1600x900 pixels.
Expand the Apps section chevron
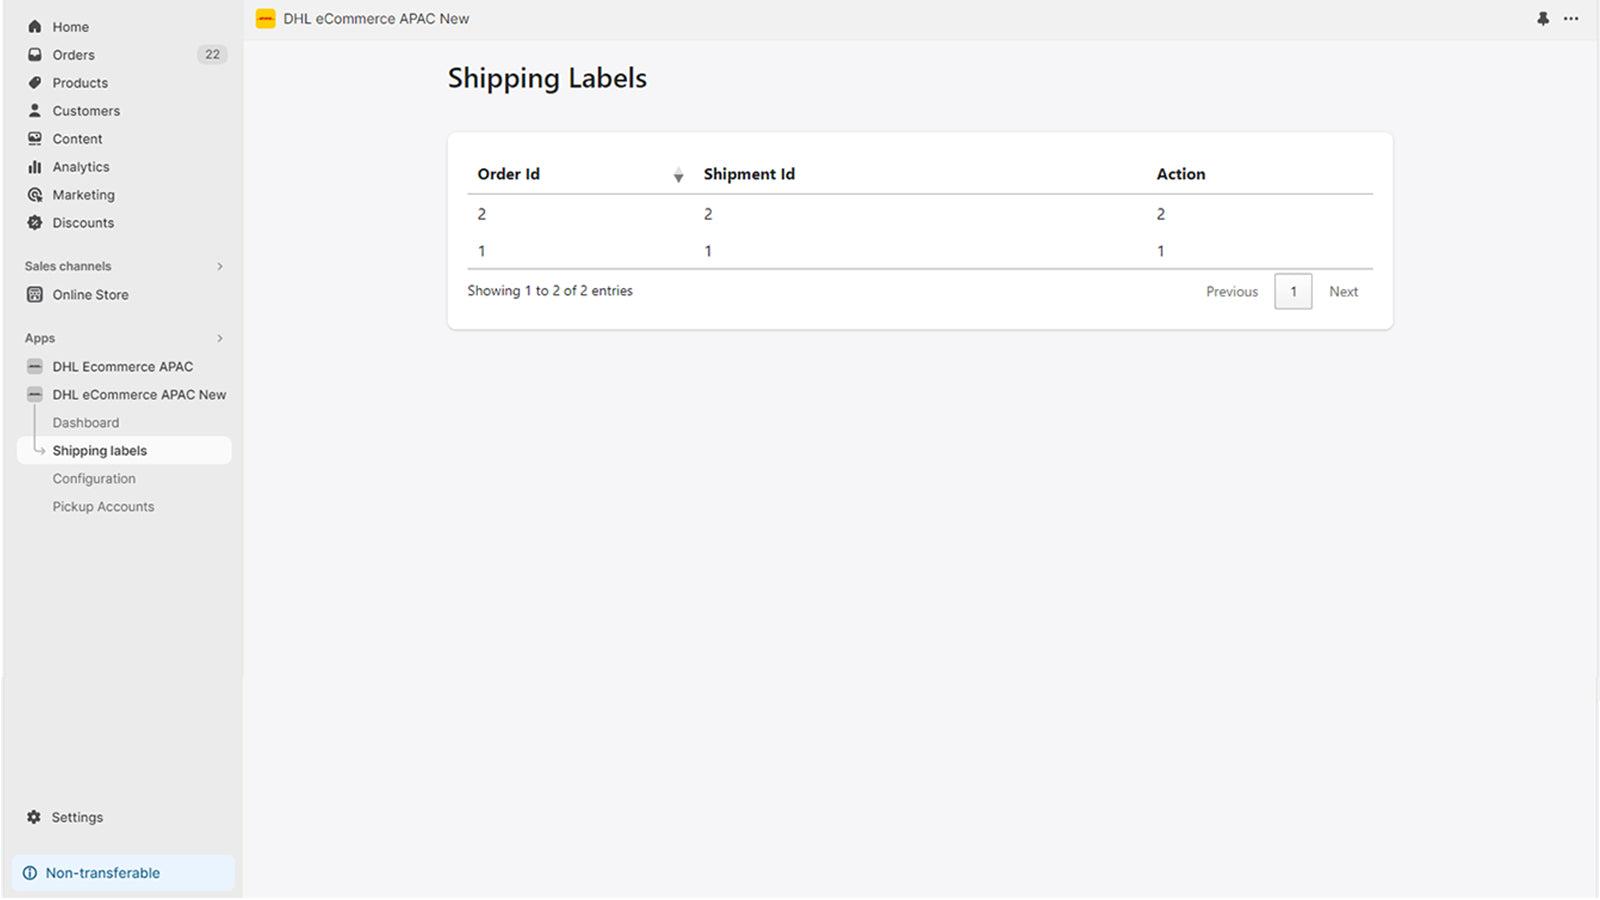click(x=220, y=339)
